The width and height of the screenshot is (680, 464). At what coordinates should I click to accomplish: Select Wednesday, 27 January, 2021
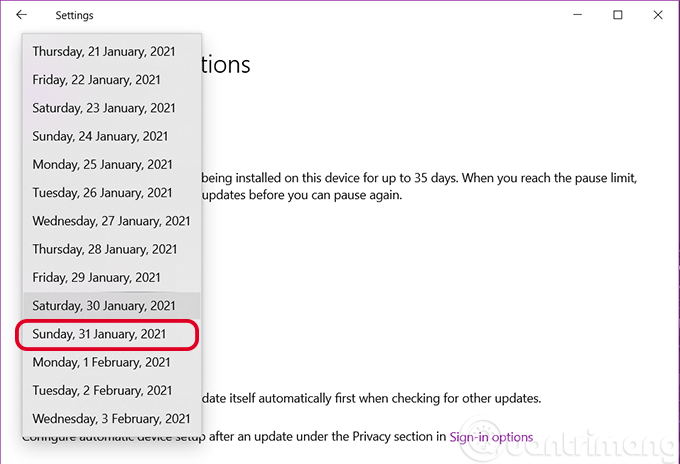[111, 221]
